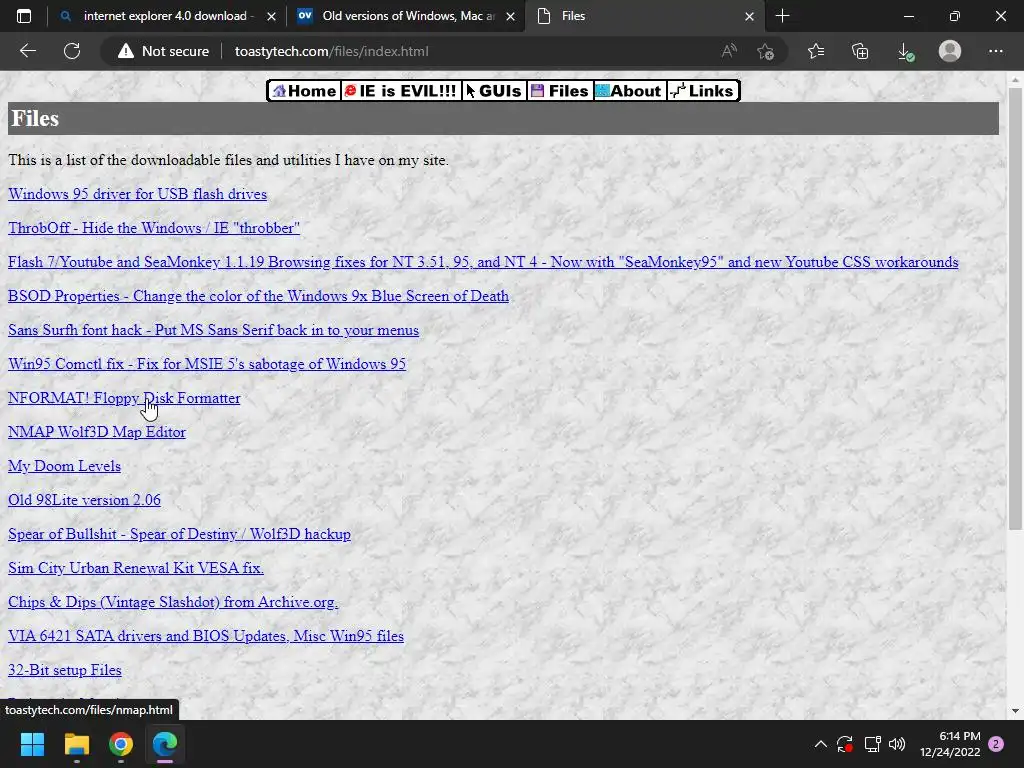Launch Google Chrome from the taskbar
Screen dimensions: 1024x768
pyautogui.click(x=121, y=744)
